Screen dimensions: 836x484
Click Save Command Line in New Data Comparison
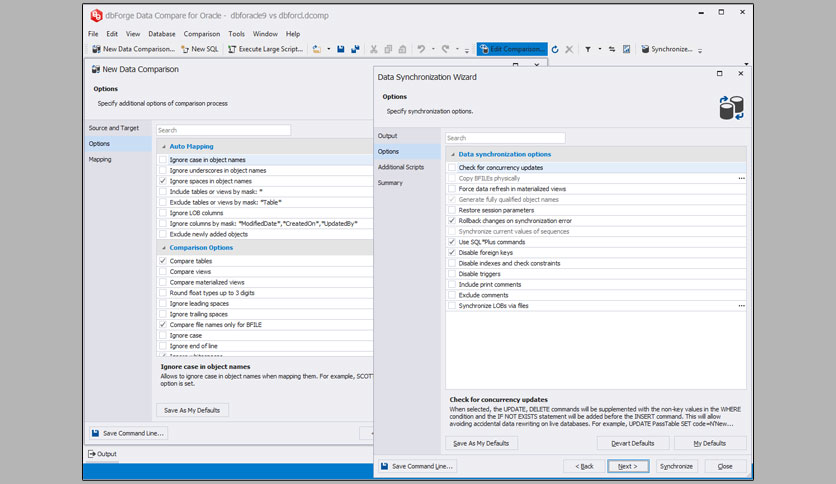pyautogui.click(x=127, y=433)
